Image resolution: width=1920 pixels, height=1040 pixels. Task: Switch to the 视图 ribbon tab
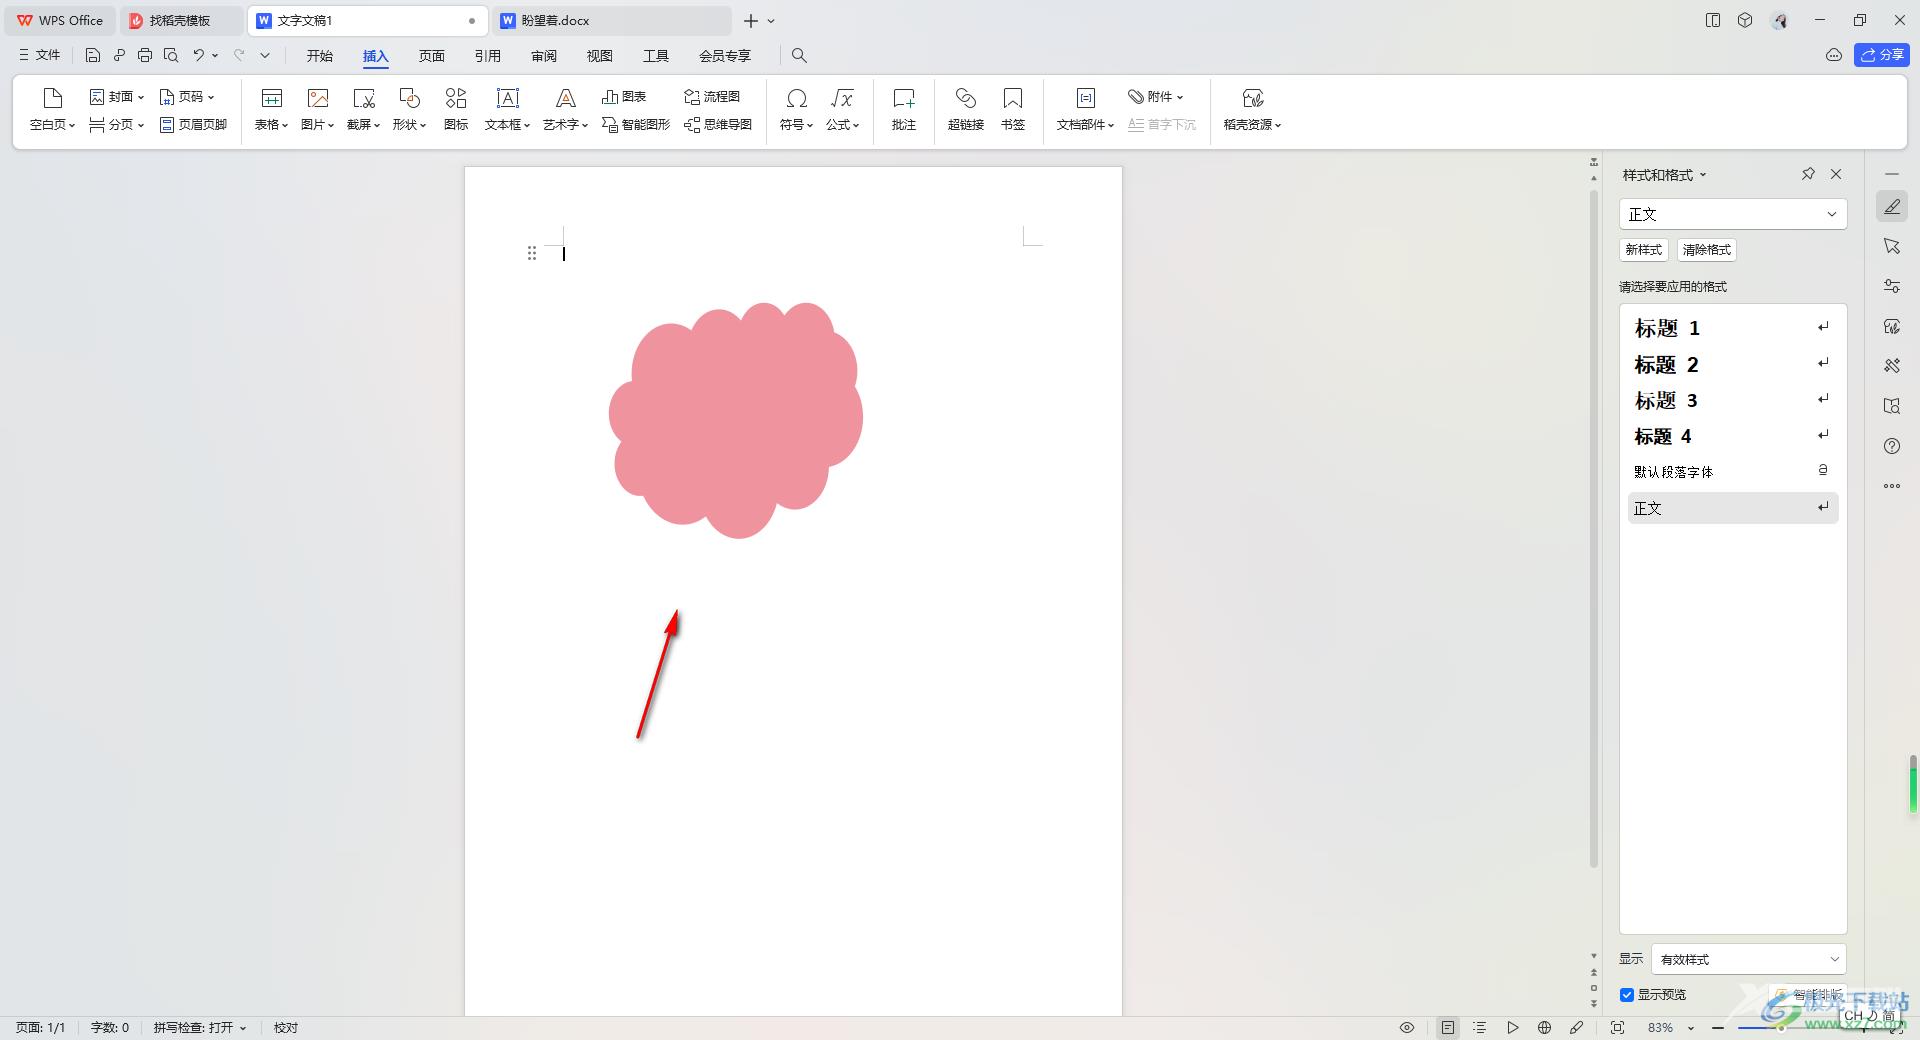(600, 56)
